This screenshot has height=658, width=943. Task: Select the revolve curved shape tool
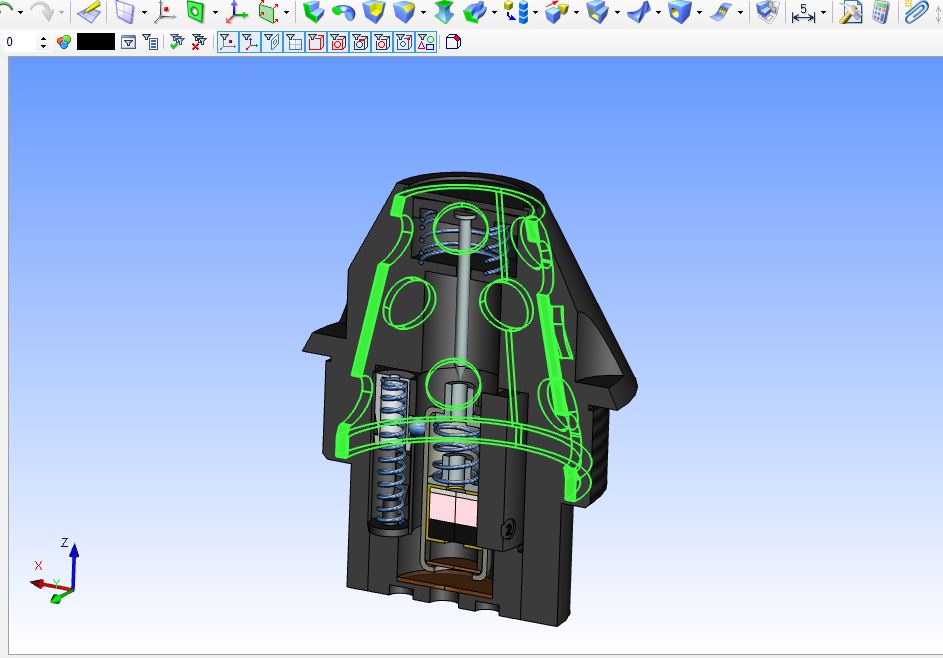[343, 12]
